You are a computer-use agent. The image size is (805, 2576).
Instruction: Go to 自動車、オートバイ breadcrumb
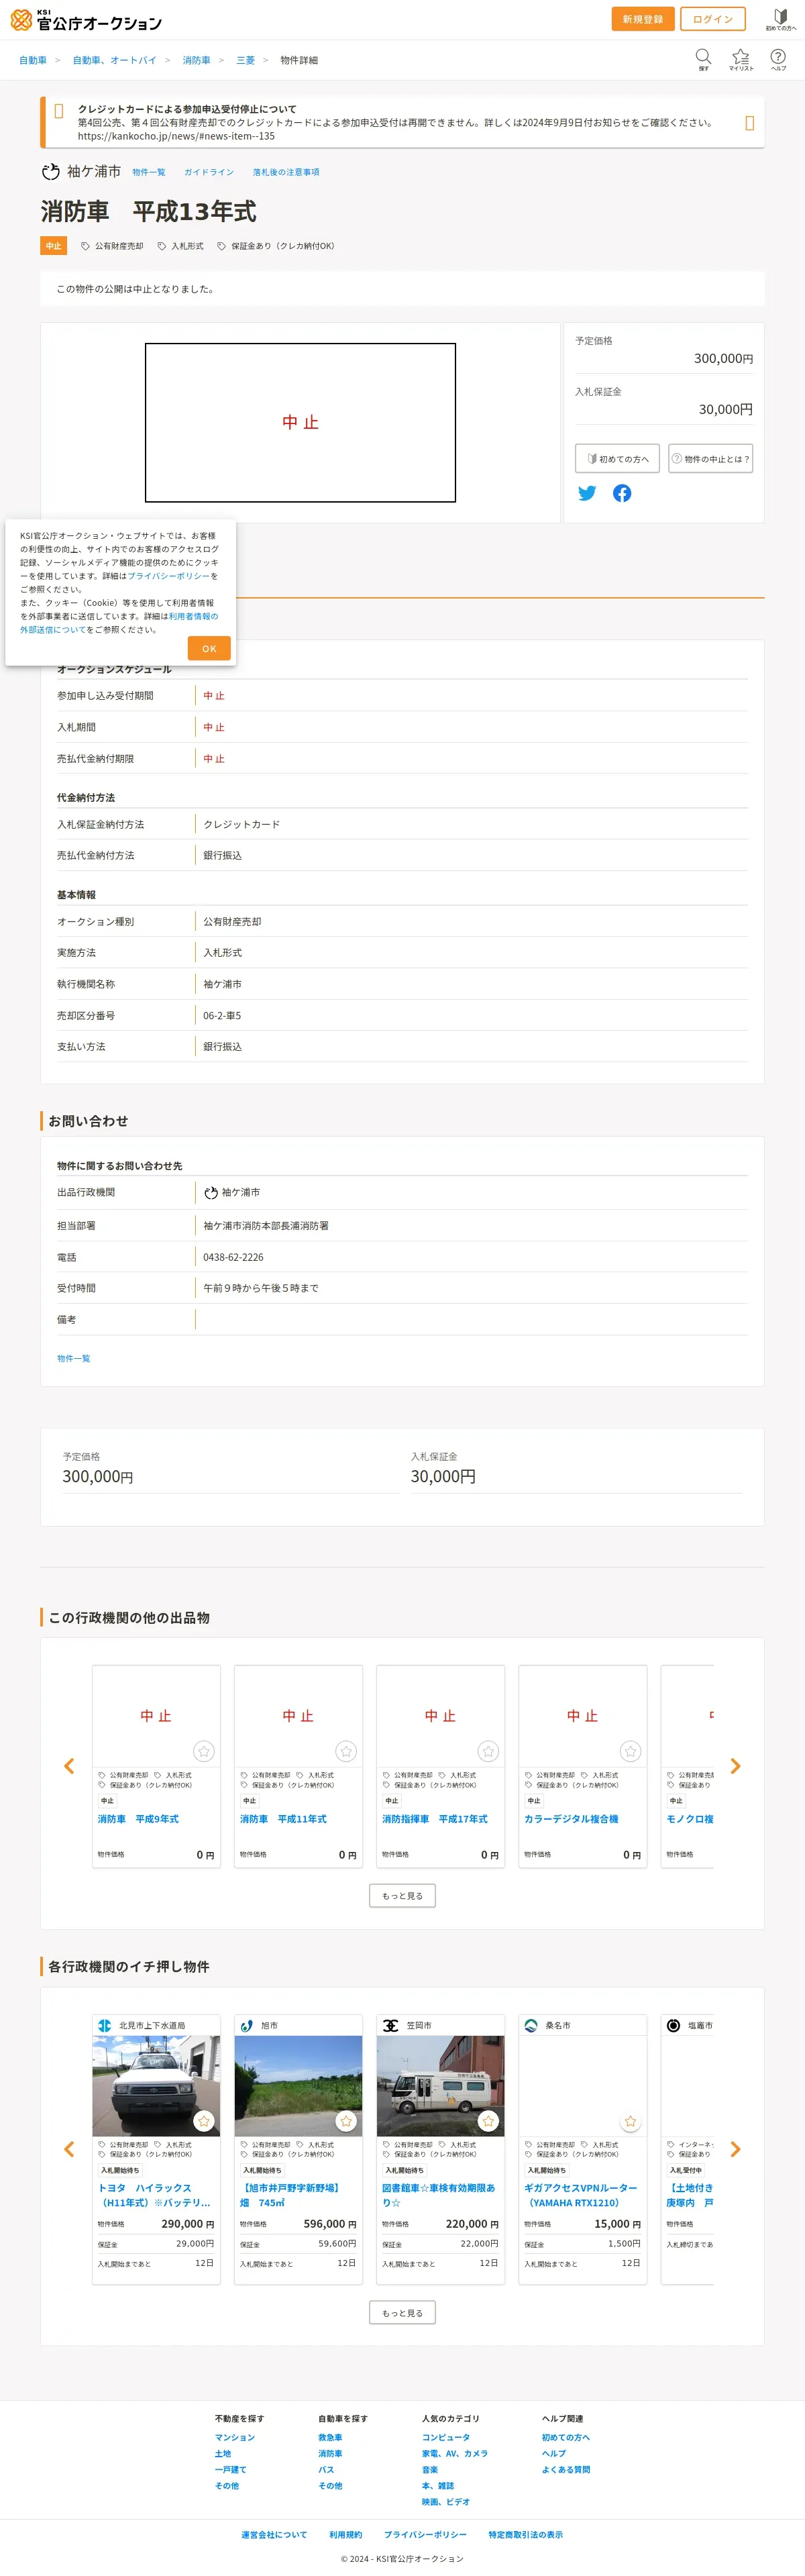tap(114, 61)
